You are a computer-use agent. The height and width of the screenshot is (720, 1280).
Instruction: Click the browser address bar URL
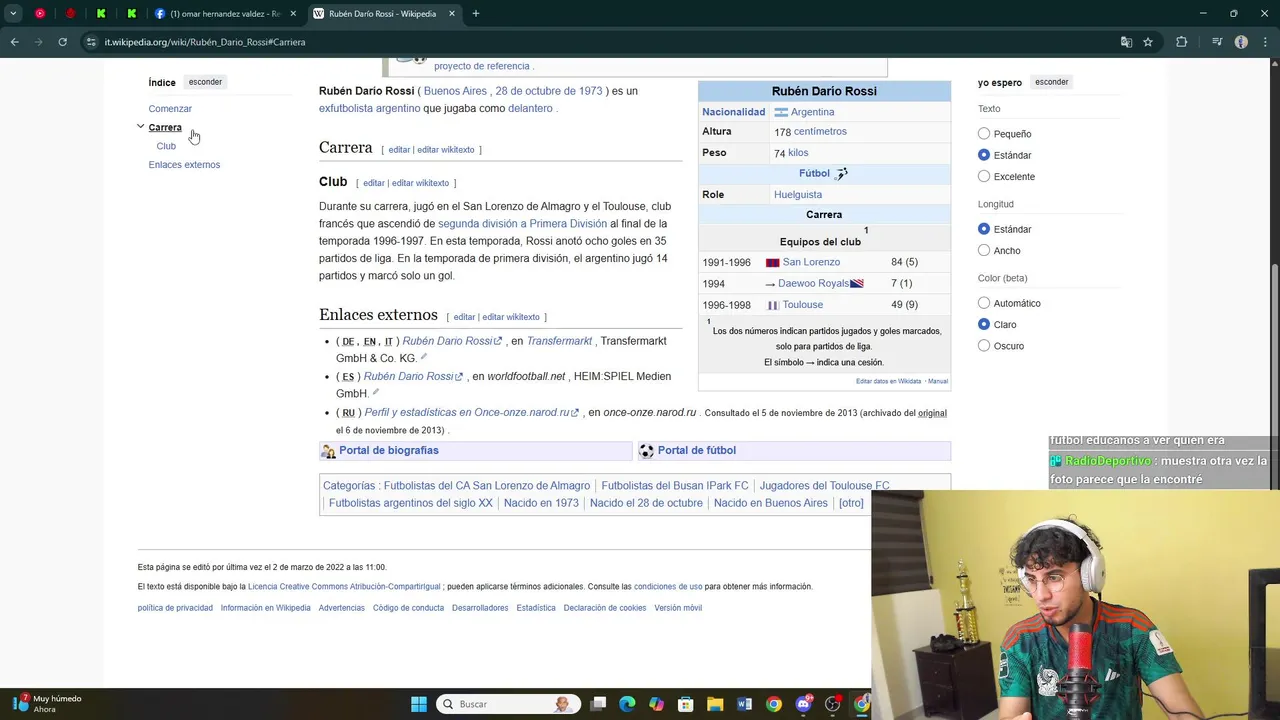205,42
